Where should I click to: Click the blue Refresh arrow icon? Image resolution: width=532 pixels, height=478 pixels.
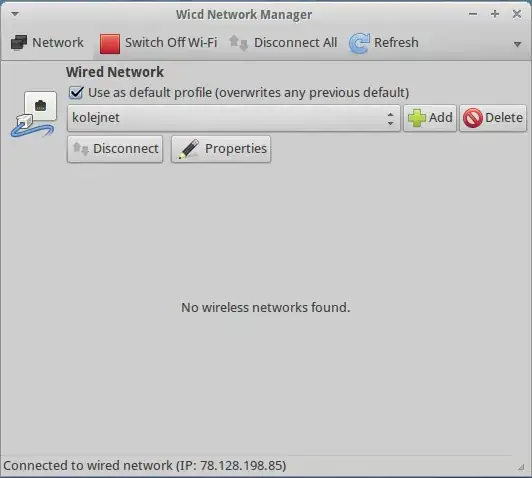[x=359, y=43]
